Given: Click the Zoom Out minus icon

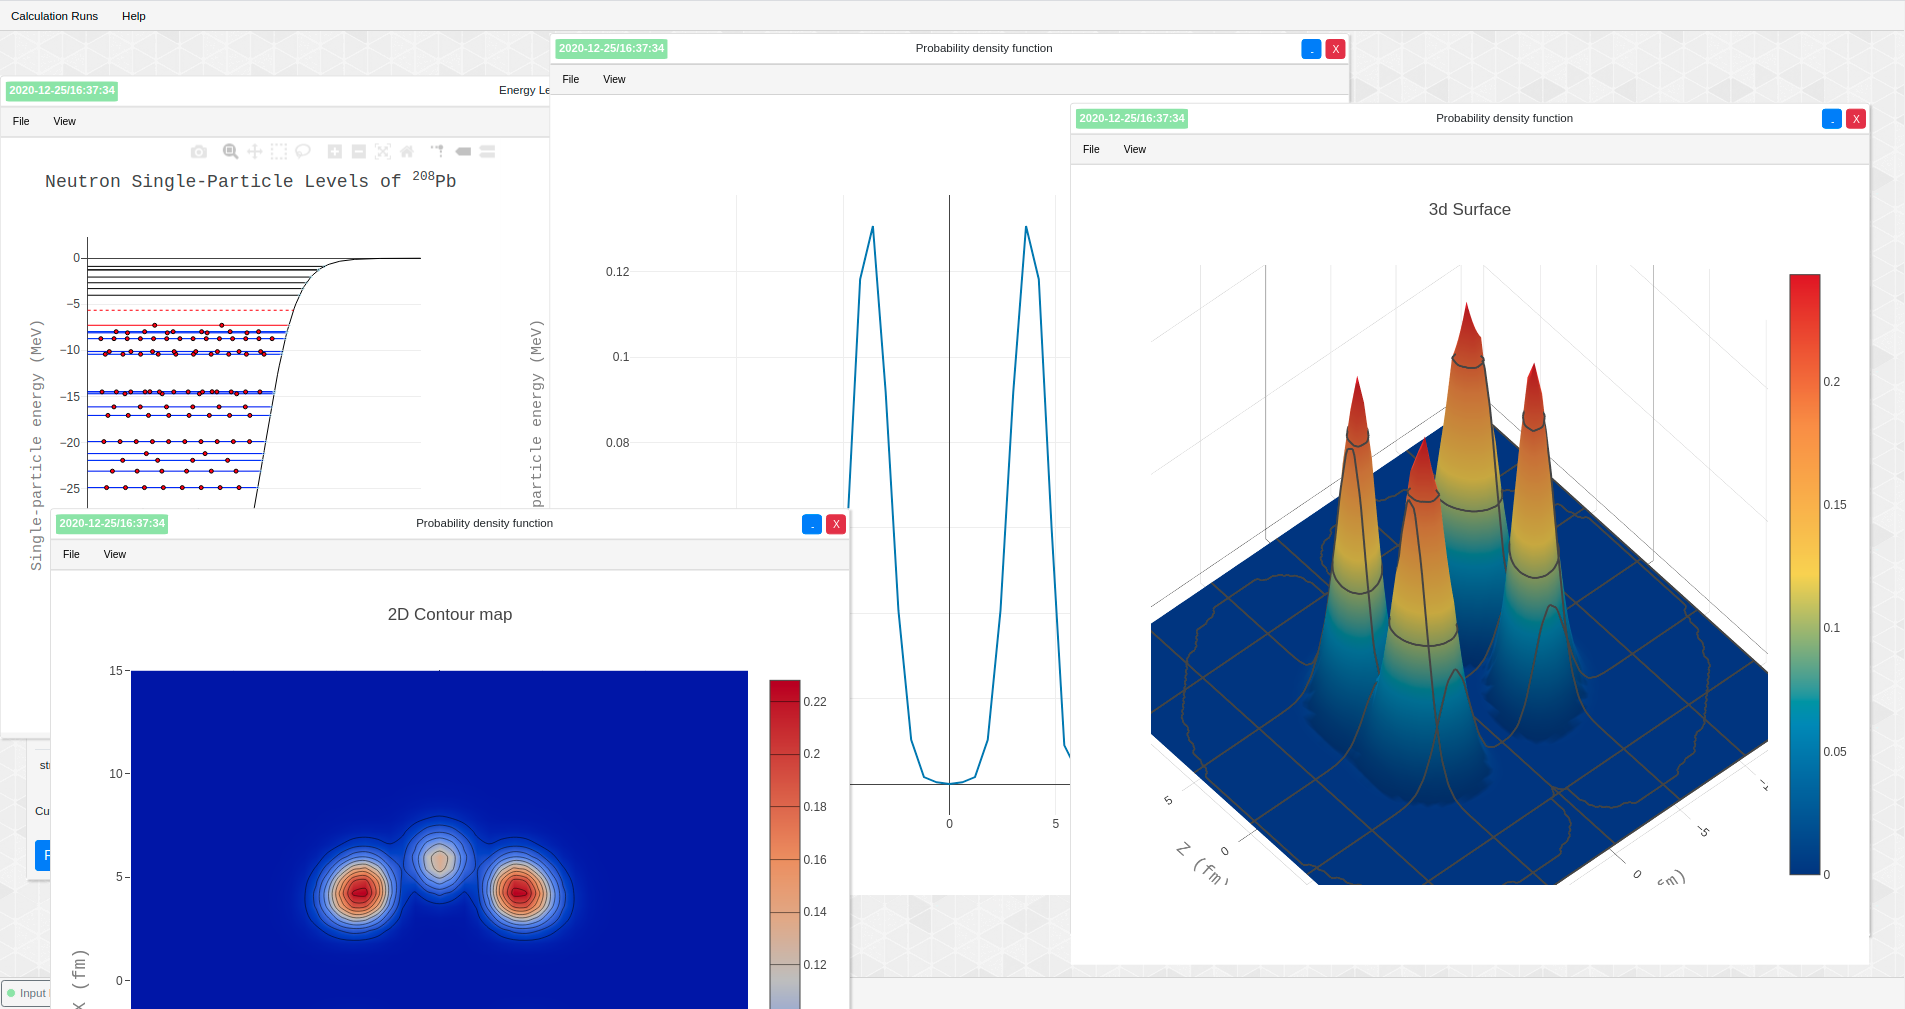Looking at the screenshot, I should tap(359, 152).
